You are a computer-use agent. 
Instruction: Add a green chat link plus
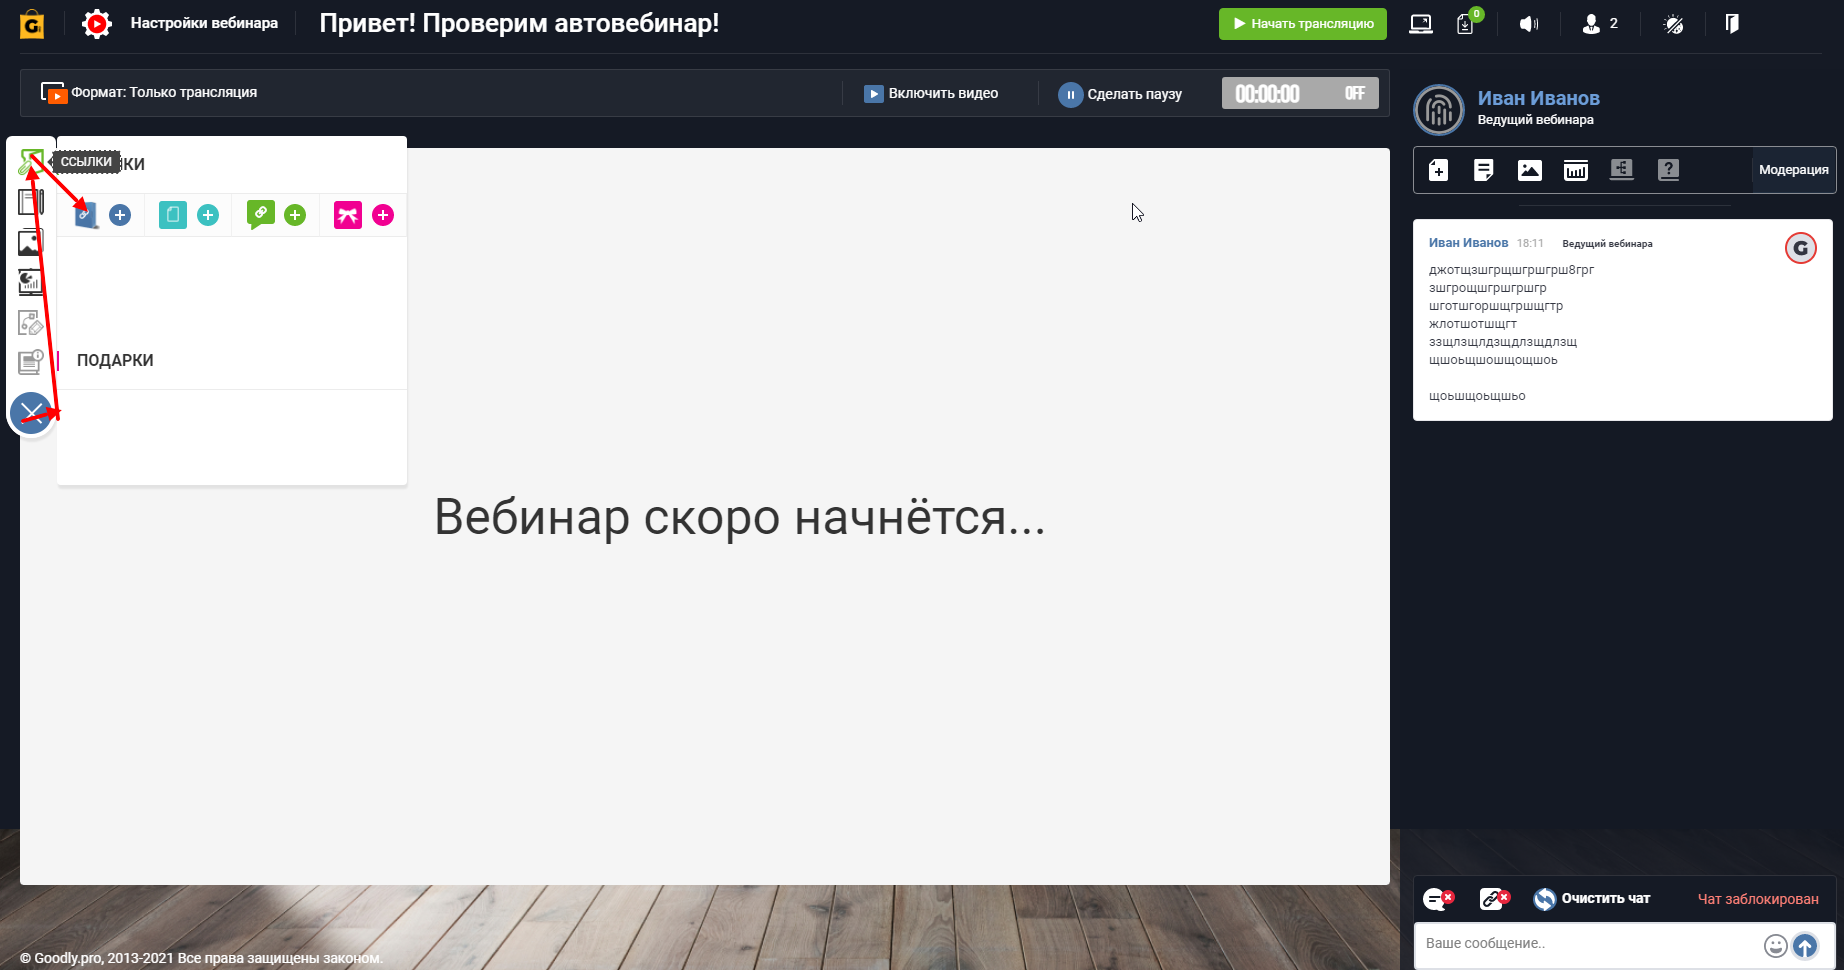[x=295, y=215]
